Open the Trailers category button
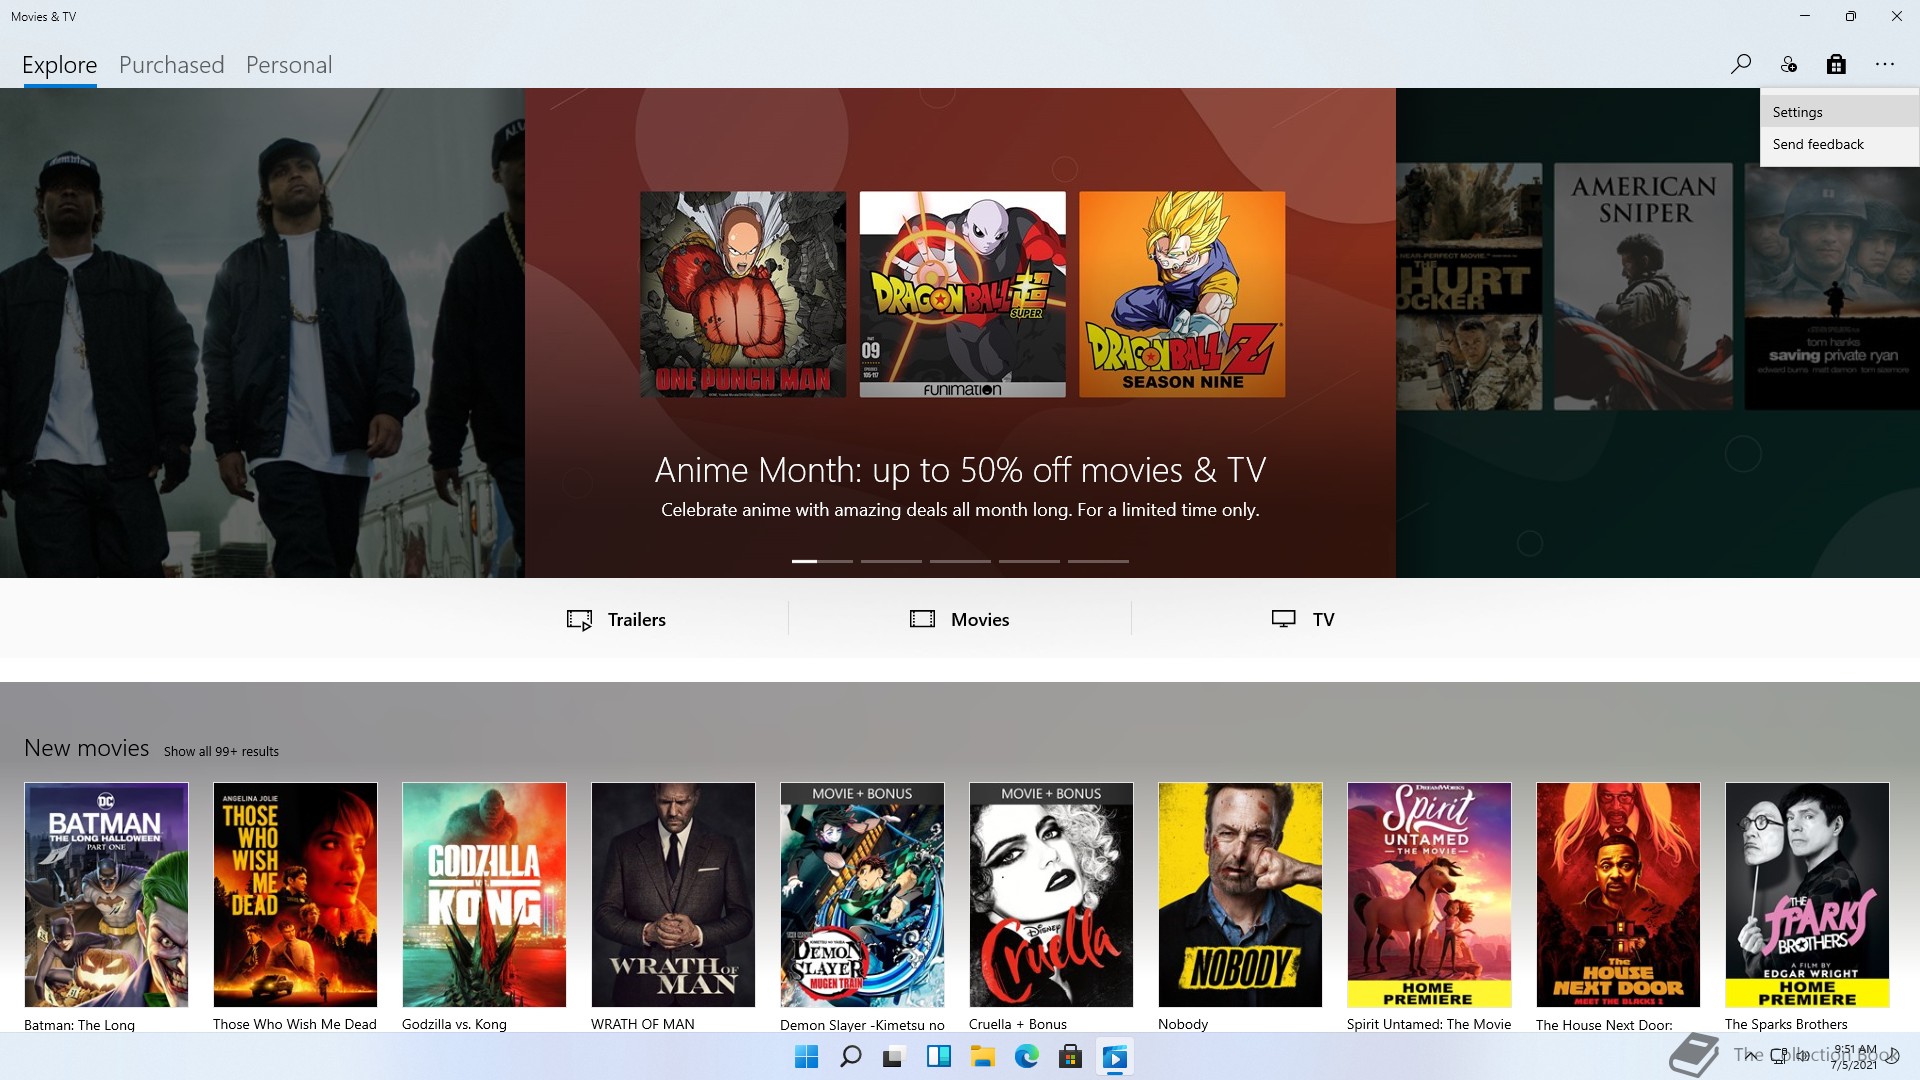Screen dimensions: 1920x1080 click(616, 619)
